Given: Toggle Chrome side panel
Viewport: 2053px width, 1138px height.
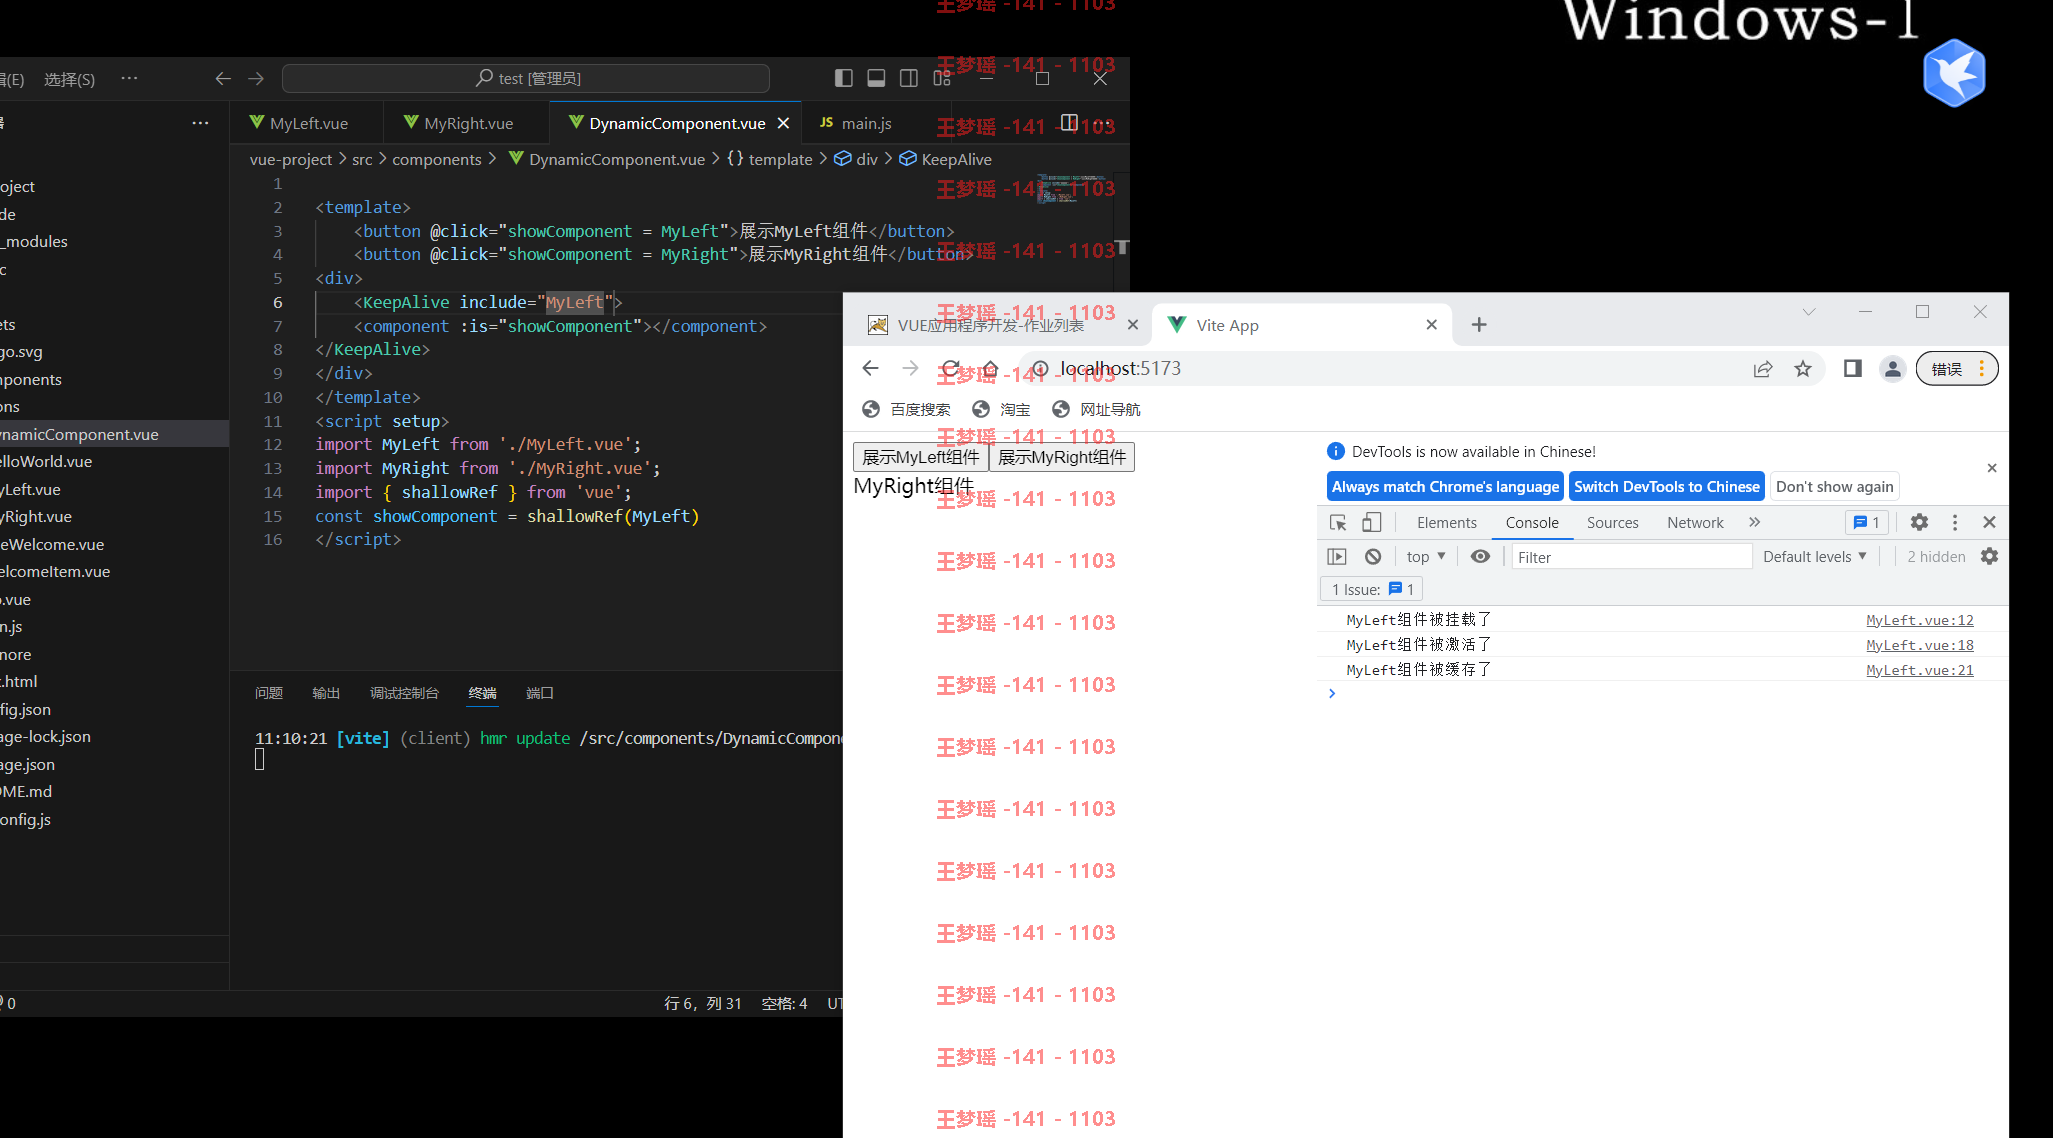Looking at the screenshot, I should (x=1852, y=369).
